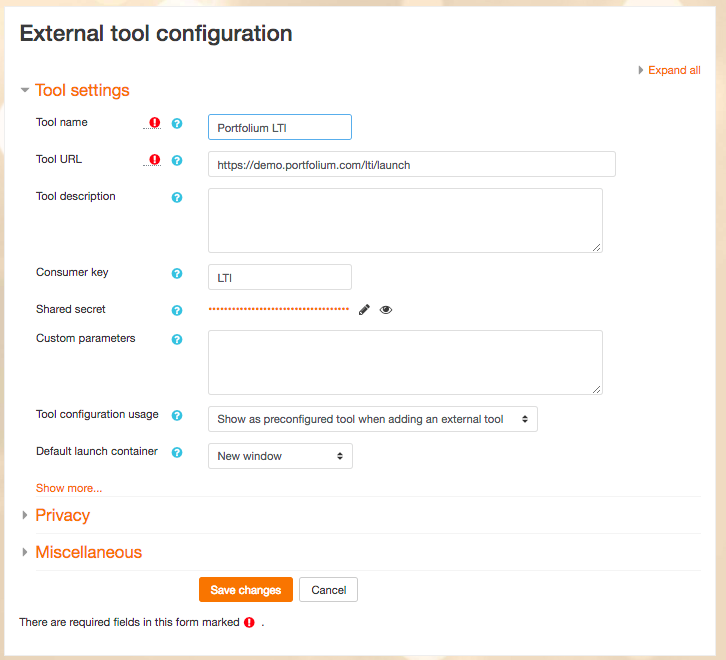Viewport: 726px width, 660px height.
Task: Focus the Consumer key input field
Action: click(x=280, y=277)
